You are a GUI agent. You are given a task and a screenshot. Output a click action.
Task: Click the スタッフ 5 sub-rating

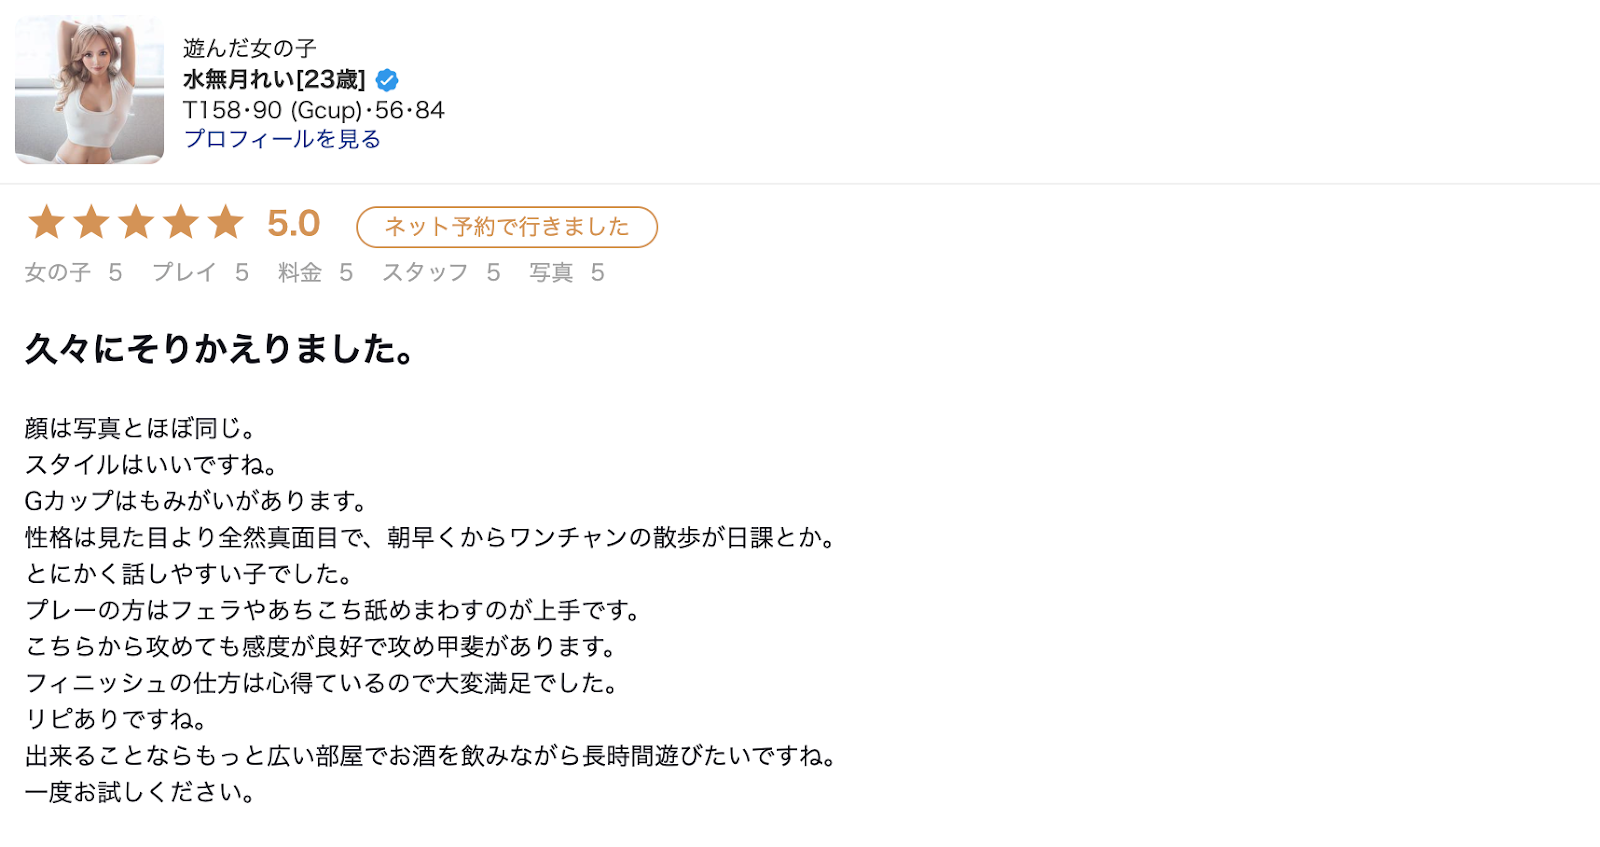click(441, 273)
